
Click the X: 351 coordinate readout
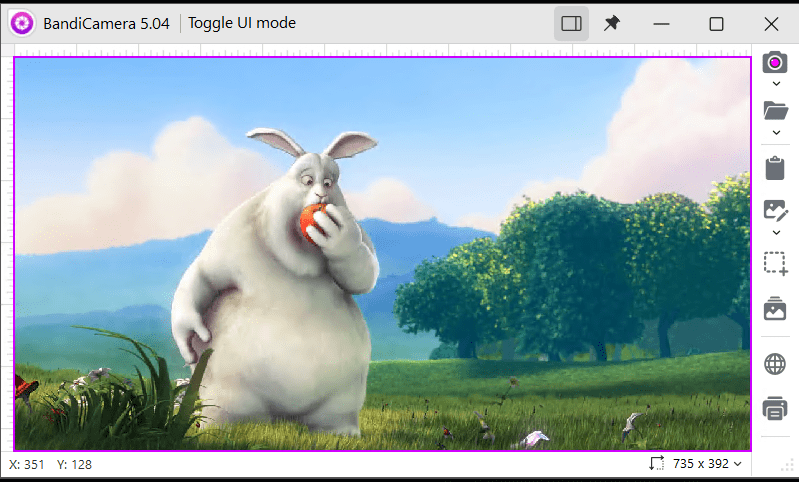[26, 465]
